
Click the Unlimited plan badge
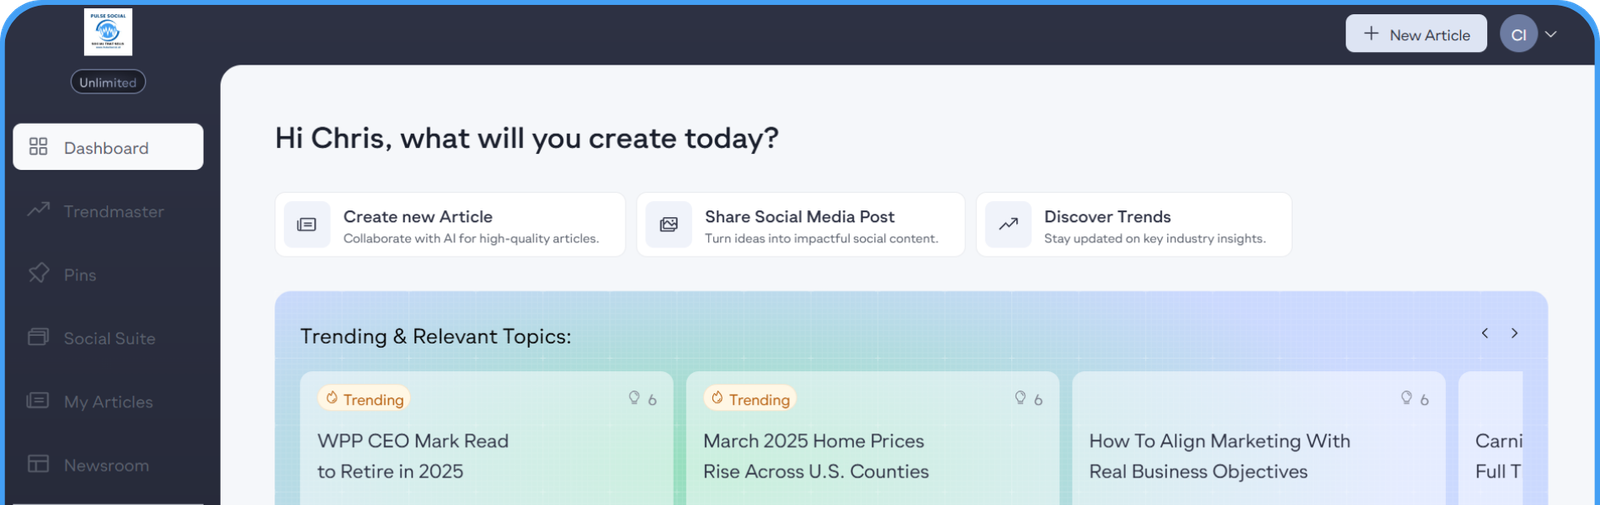click(108, 82)
